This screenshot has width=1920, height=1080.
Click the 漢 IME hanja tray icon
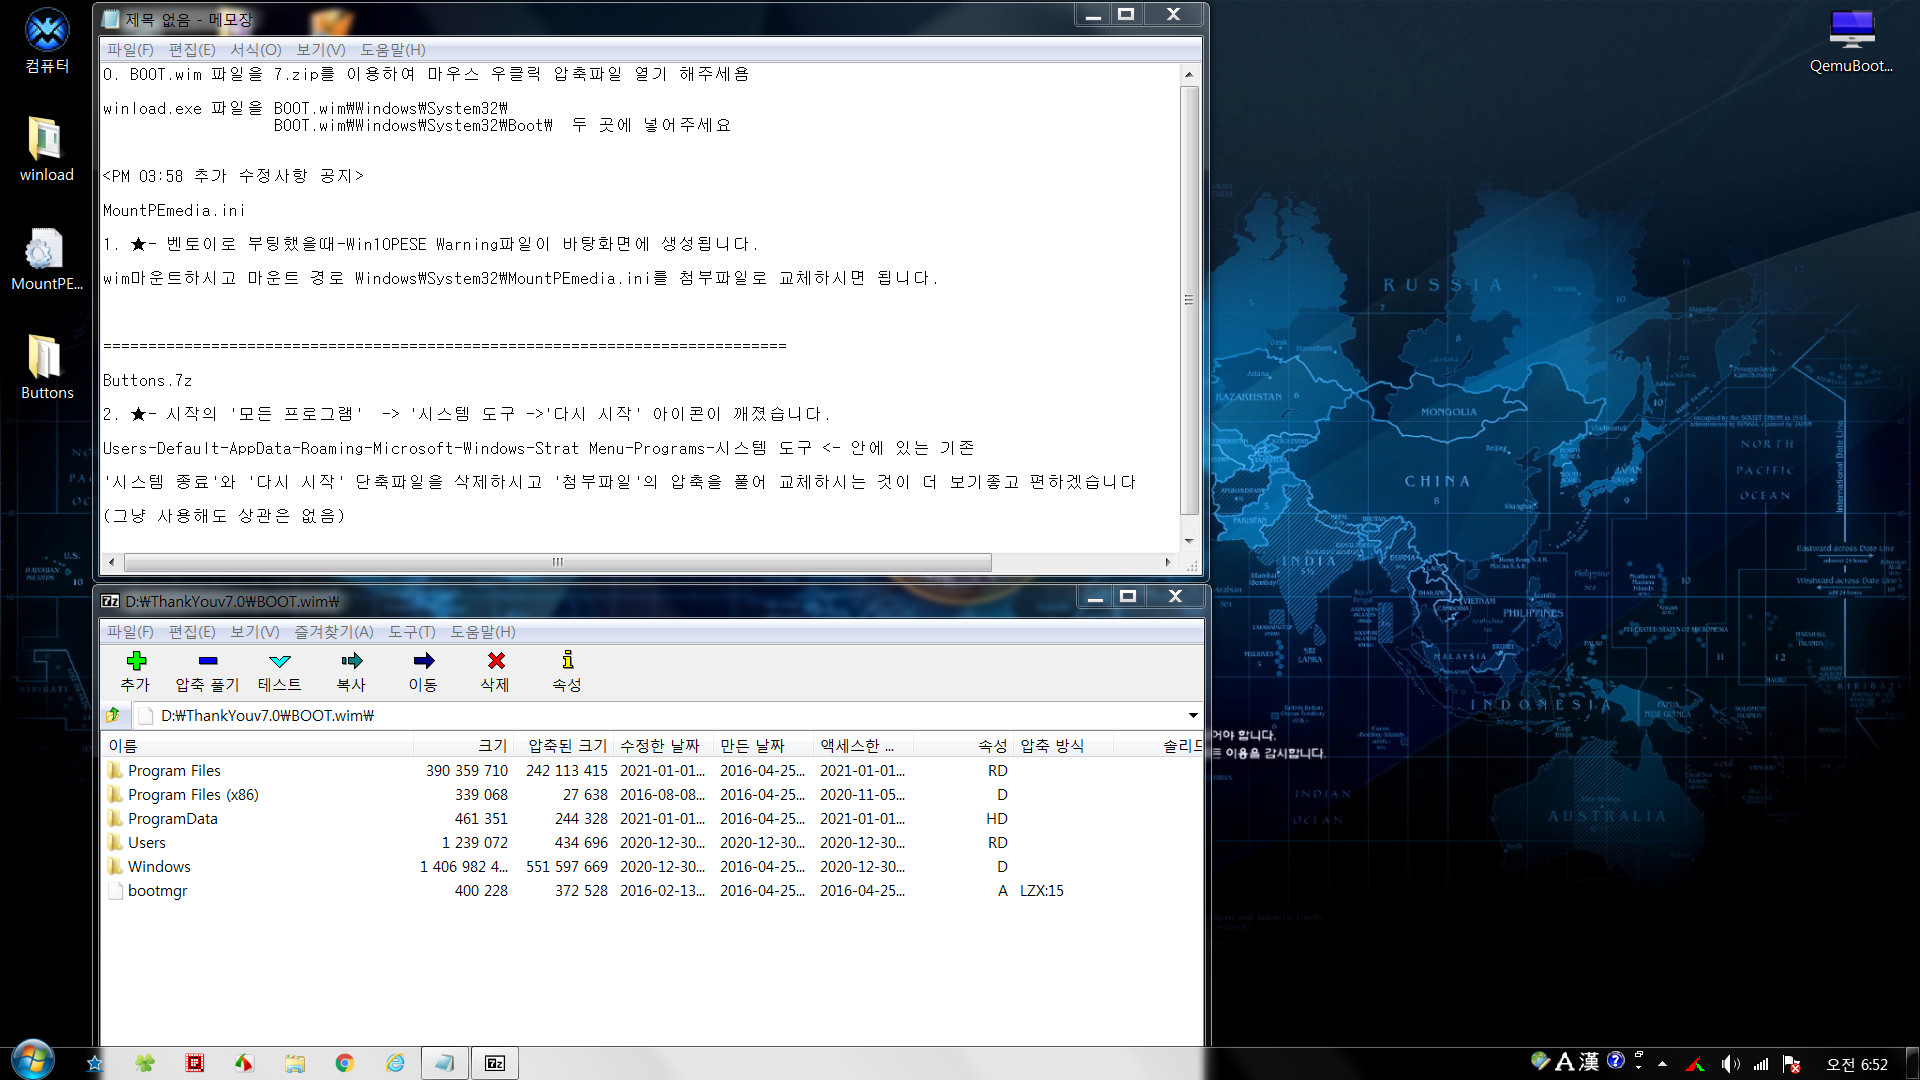click(1589, 1062)
